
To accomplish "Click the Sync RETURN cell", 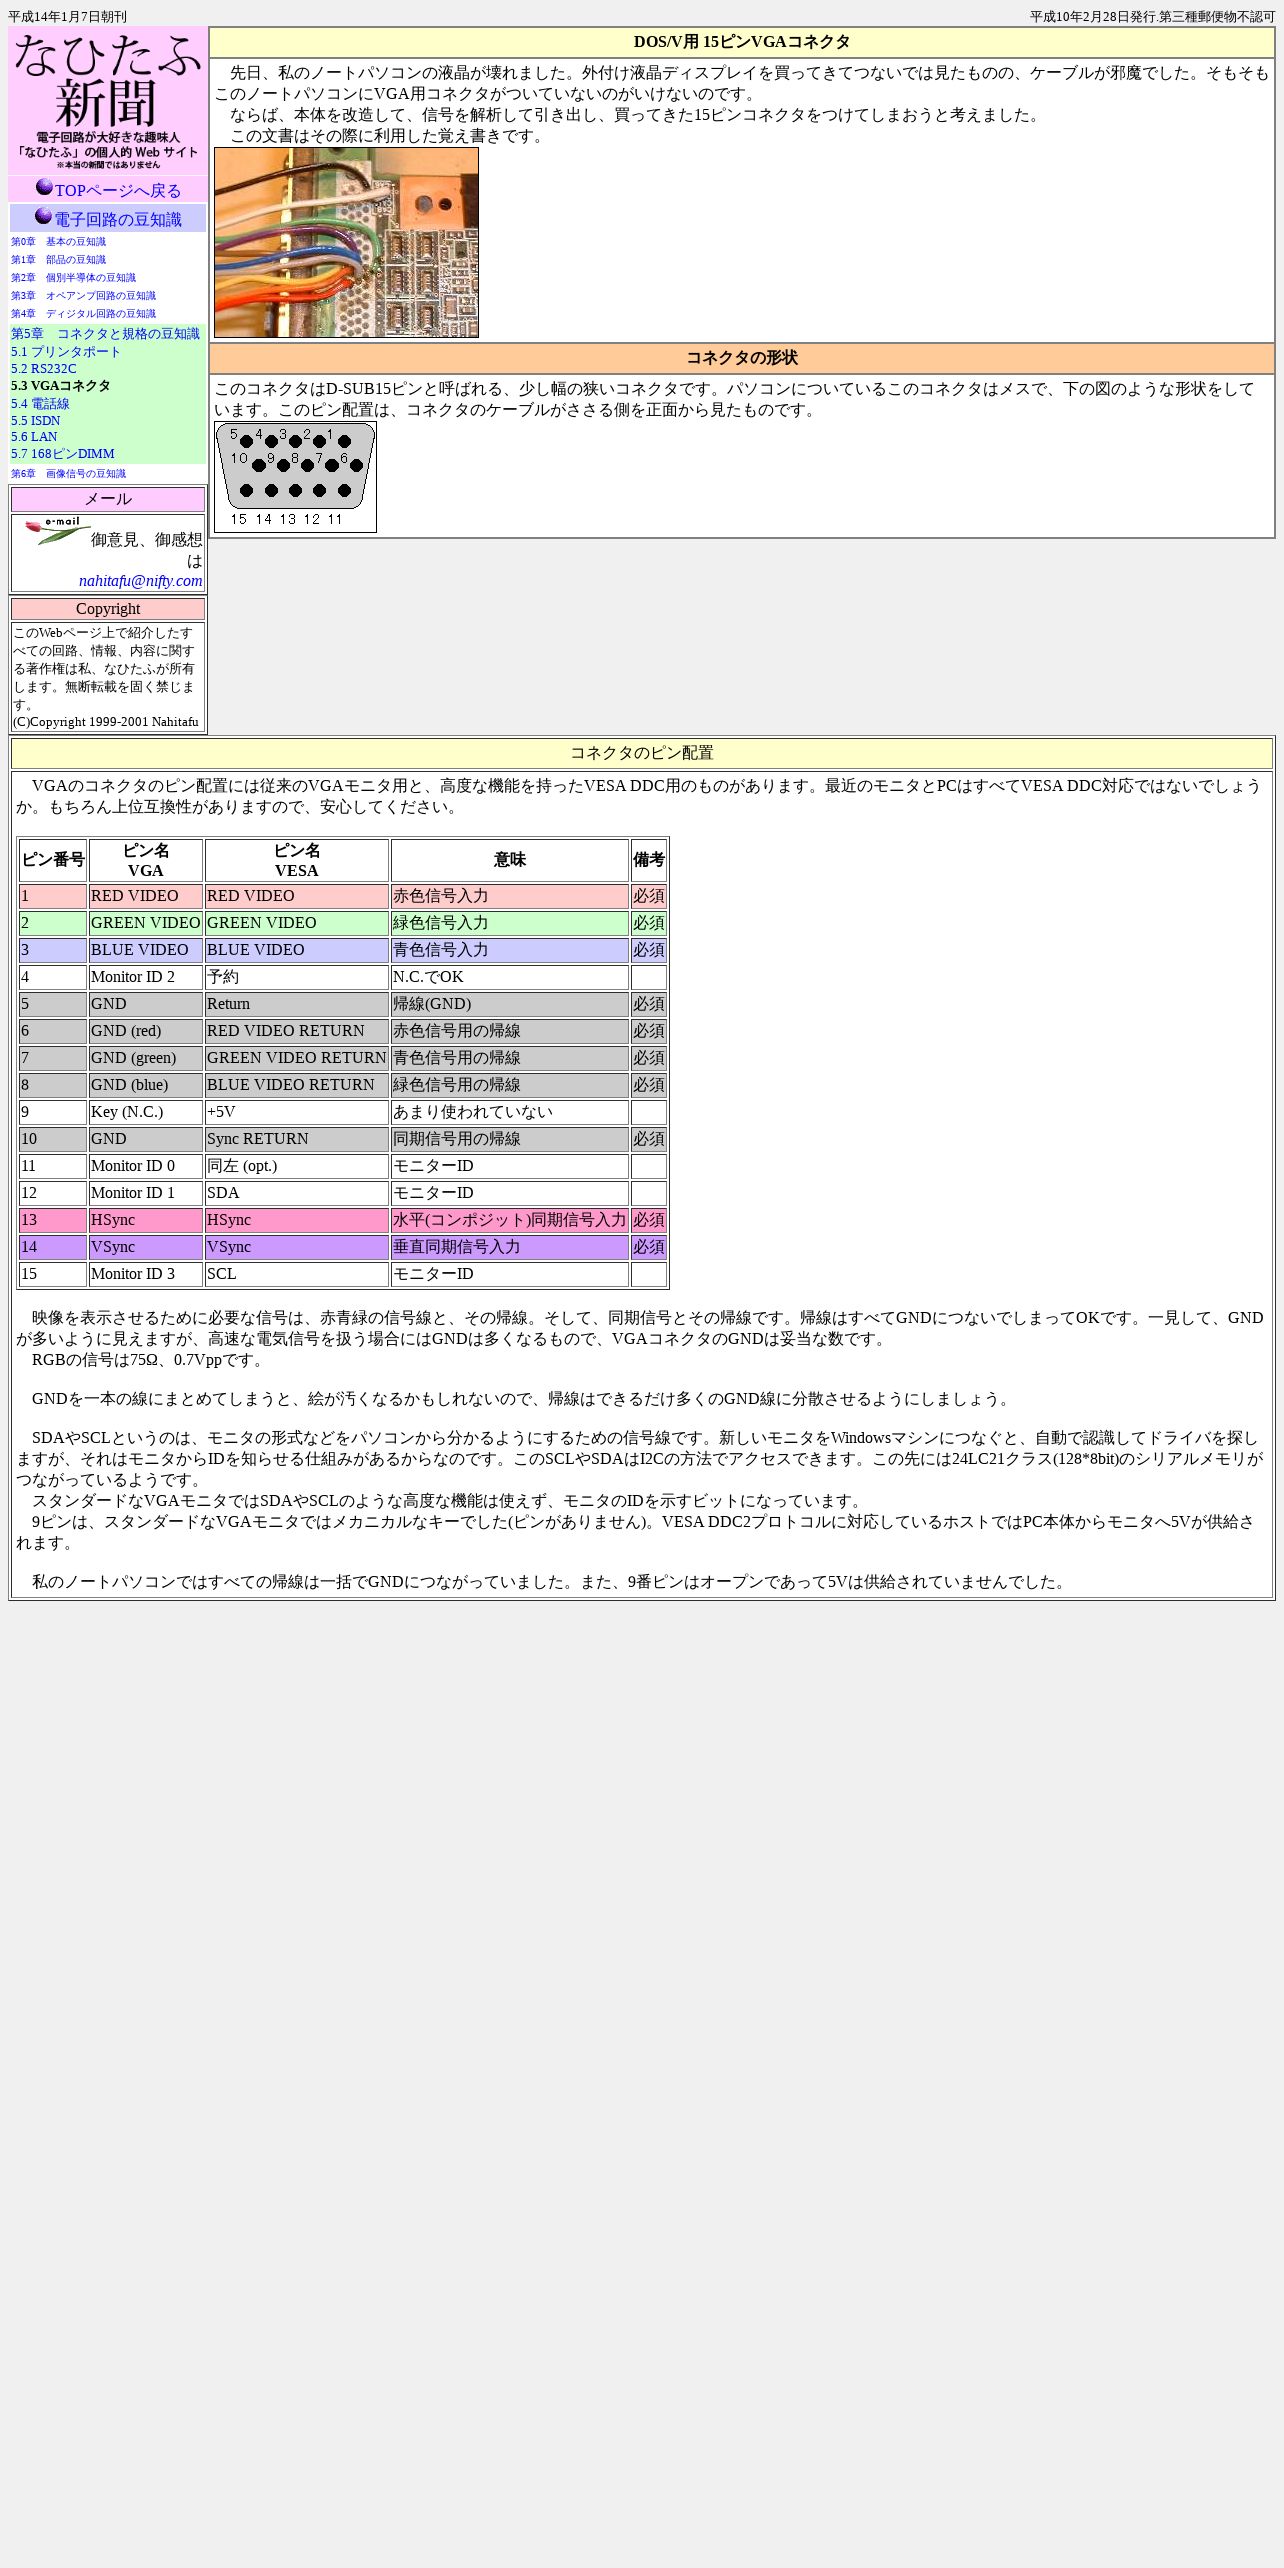I will tap(297, 1139).
